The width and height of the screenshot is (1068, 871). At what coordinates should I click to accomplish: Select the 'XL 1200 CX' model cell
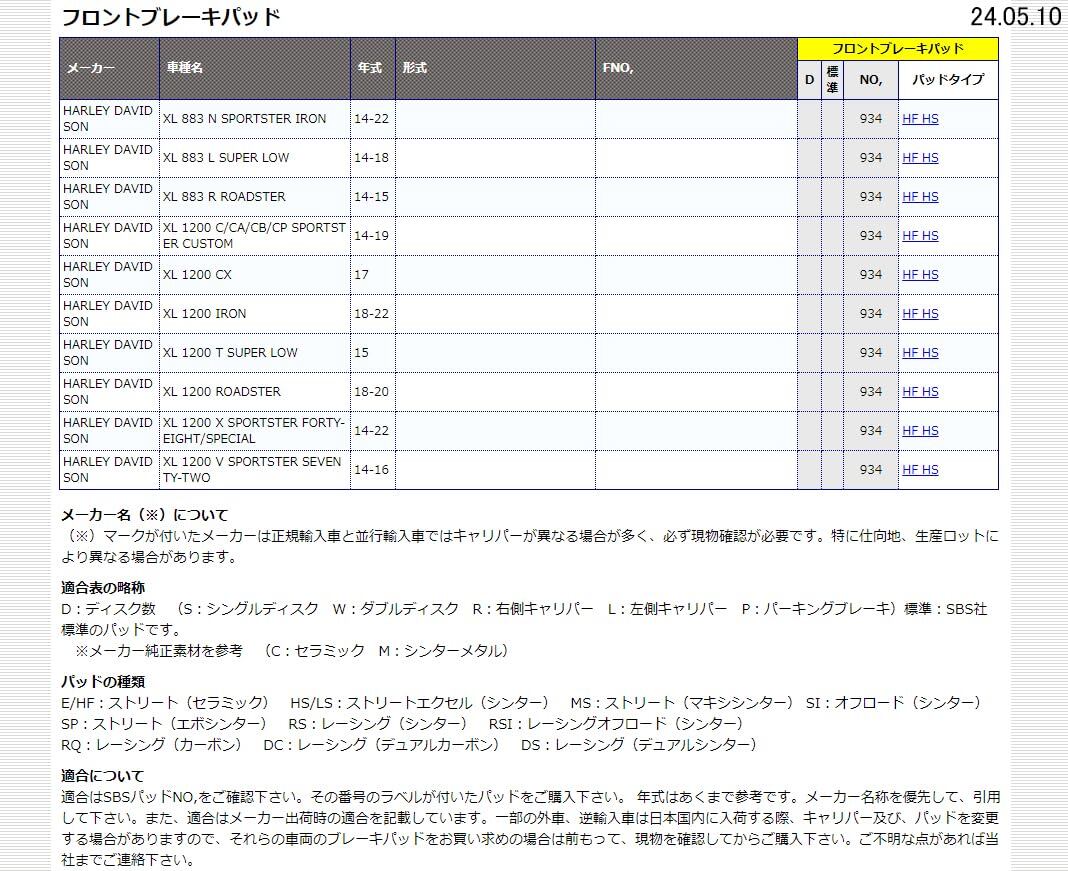(x=255, y=274)
